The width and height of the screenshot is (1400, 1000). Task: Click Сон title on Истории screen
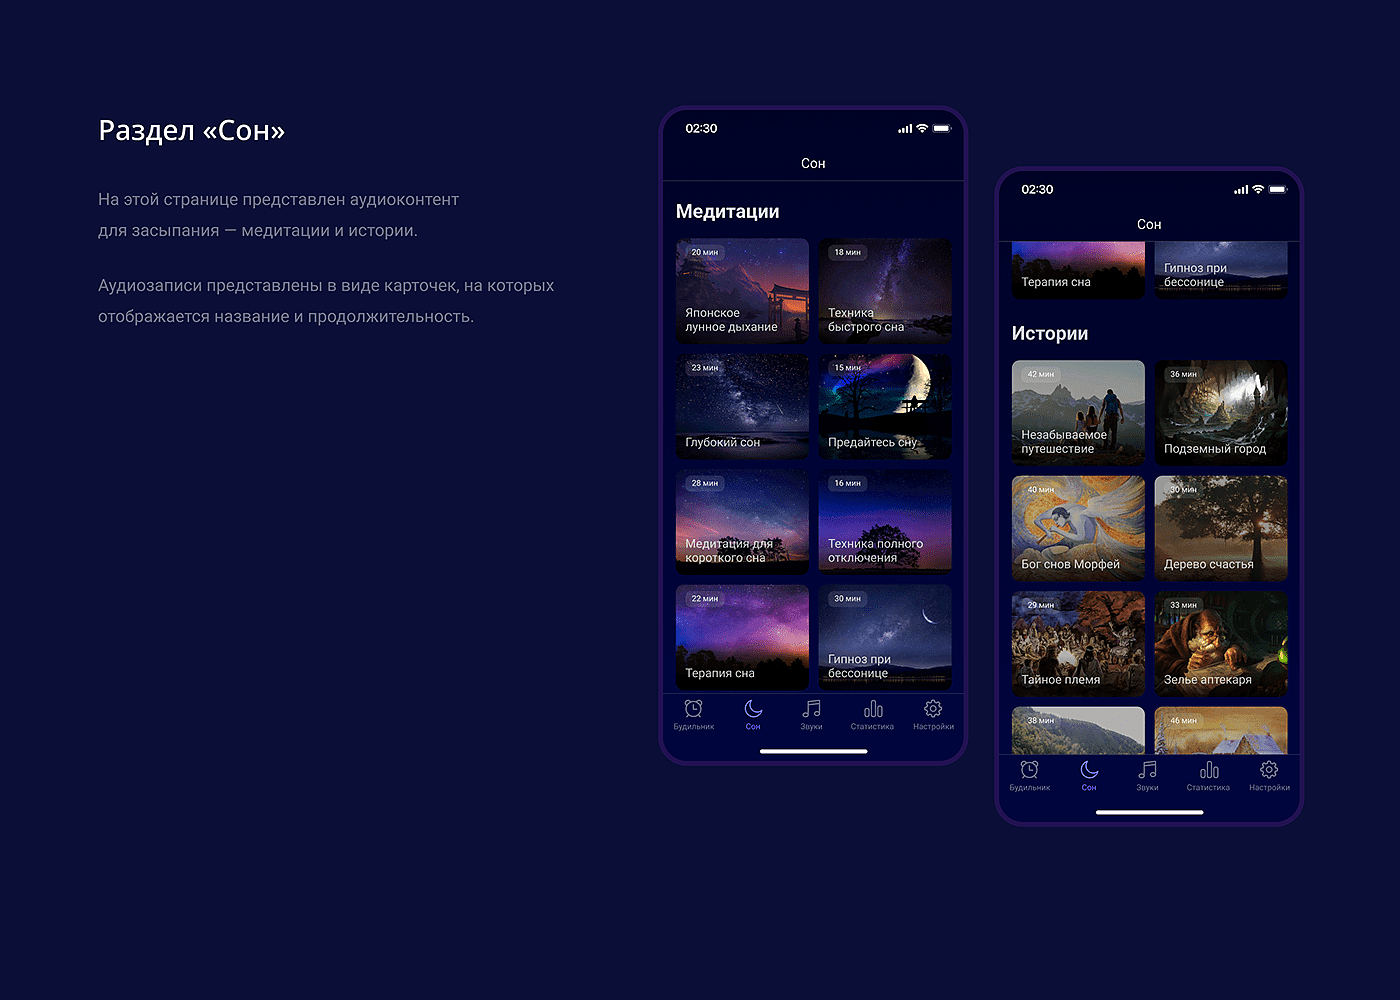(x=1149, y=224)
